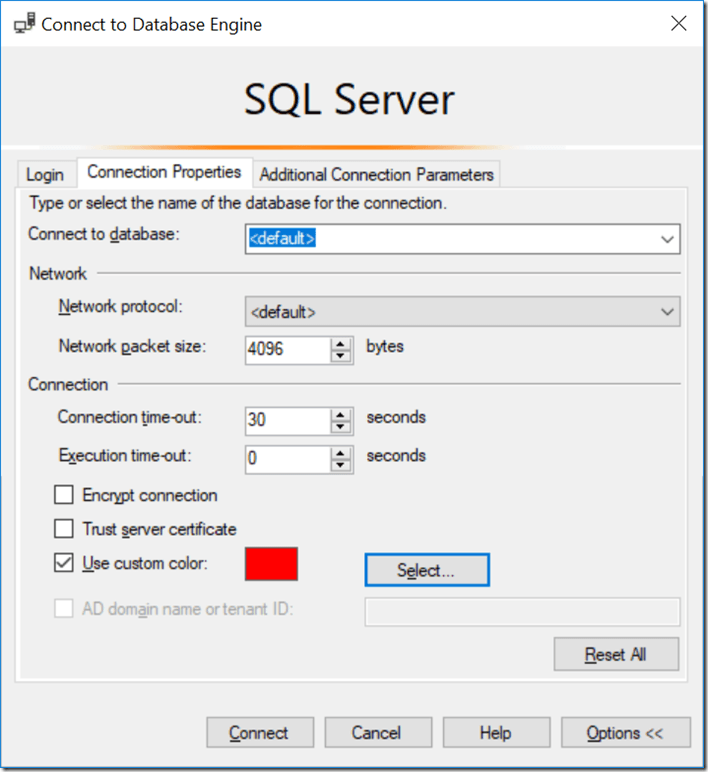708x772 pixels.
Task: Click the Network protocol label
Action: tap(120, 307)
